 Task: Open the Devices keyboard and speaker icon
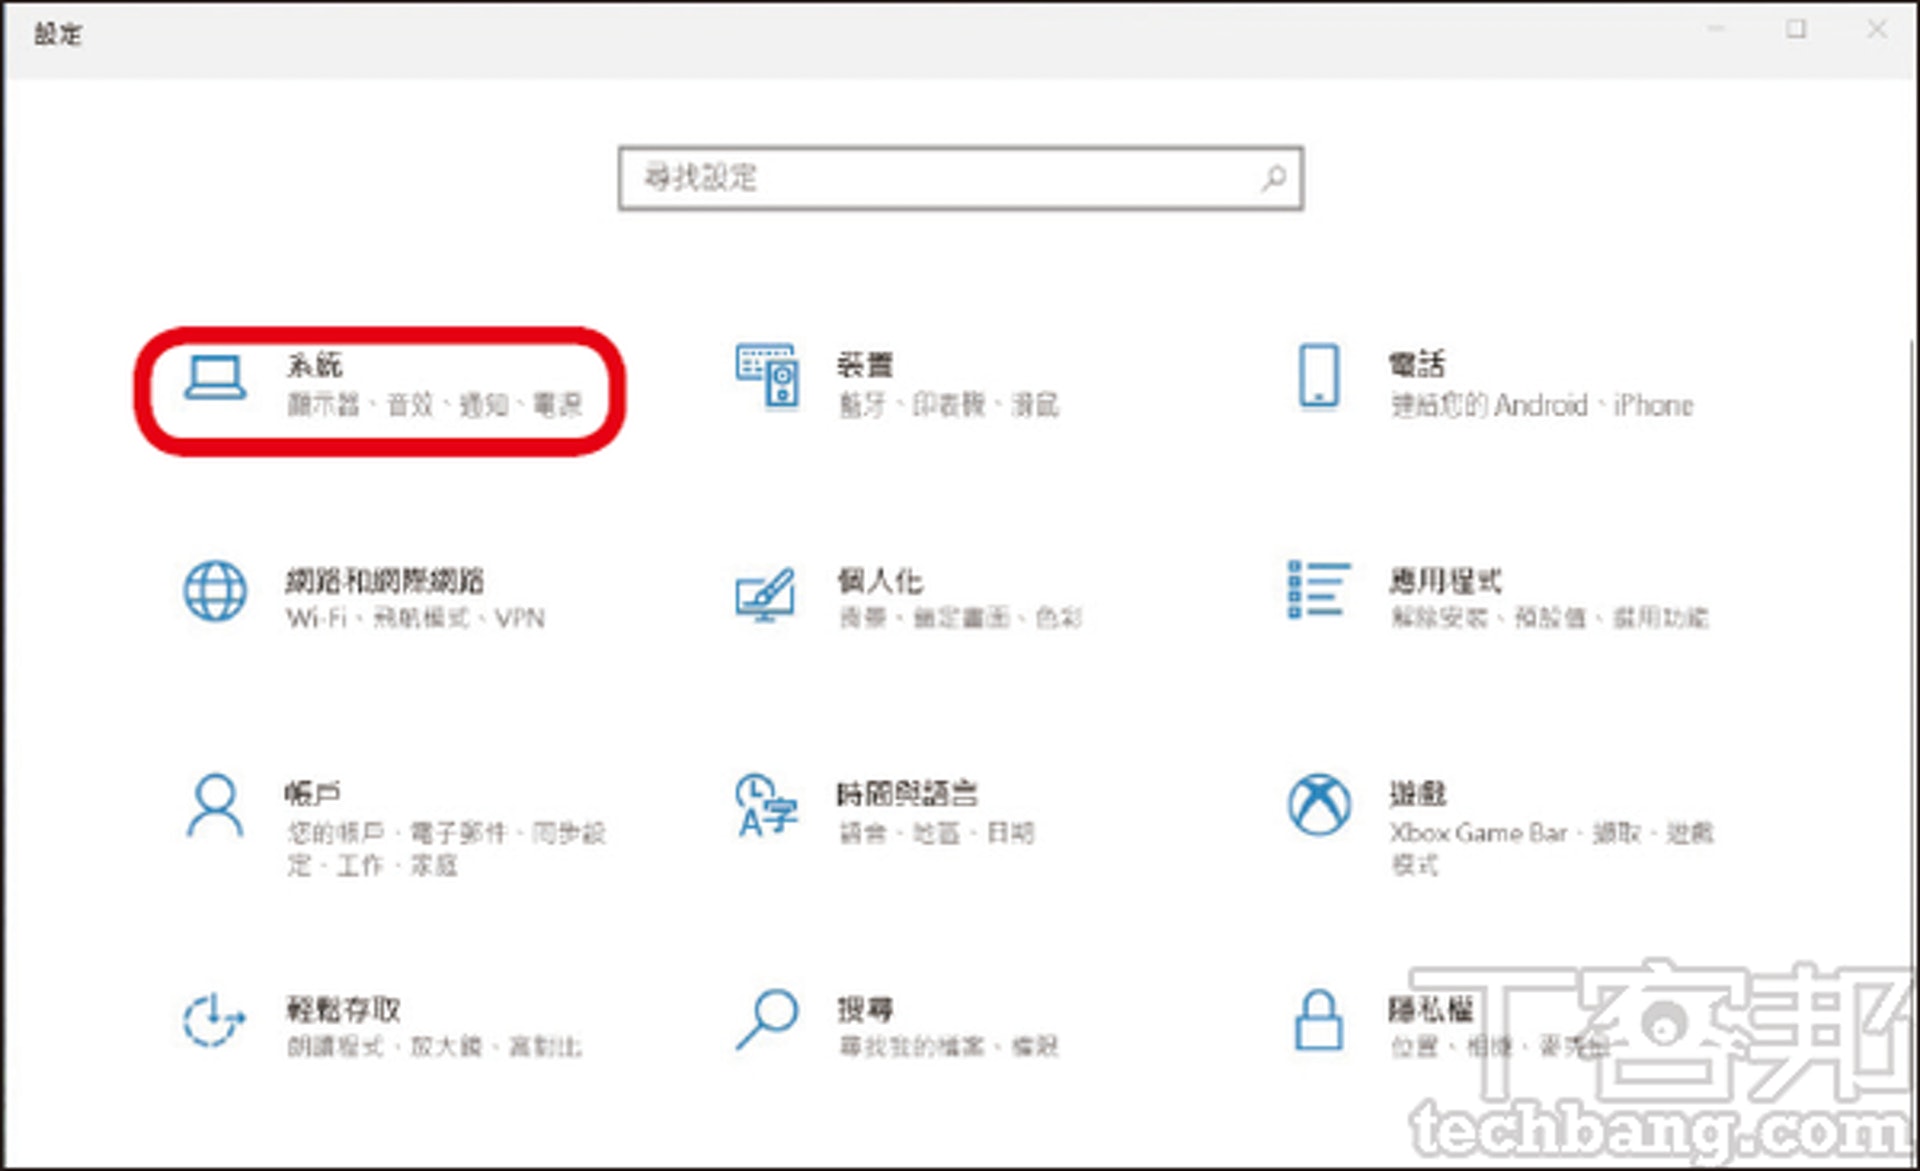[x=767, y=376]
